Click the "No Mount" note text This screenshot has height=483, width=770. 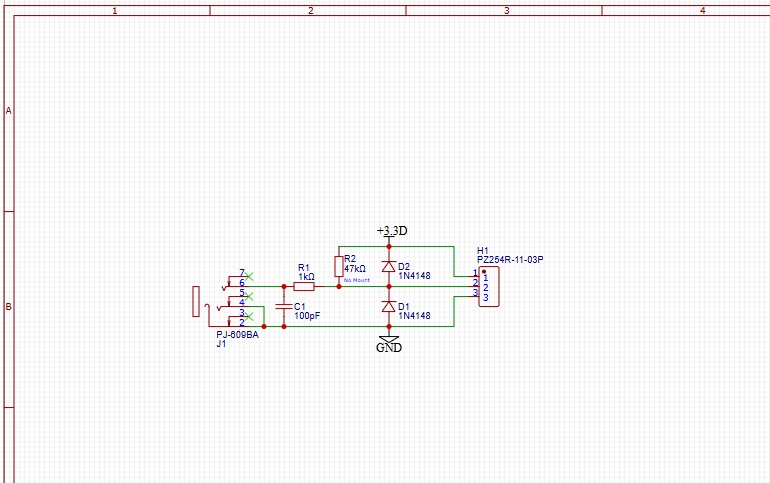tap(357, 280)
